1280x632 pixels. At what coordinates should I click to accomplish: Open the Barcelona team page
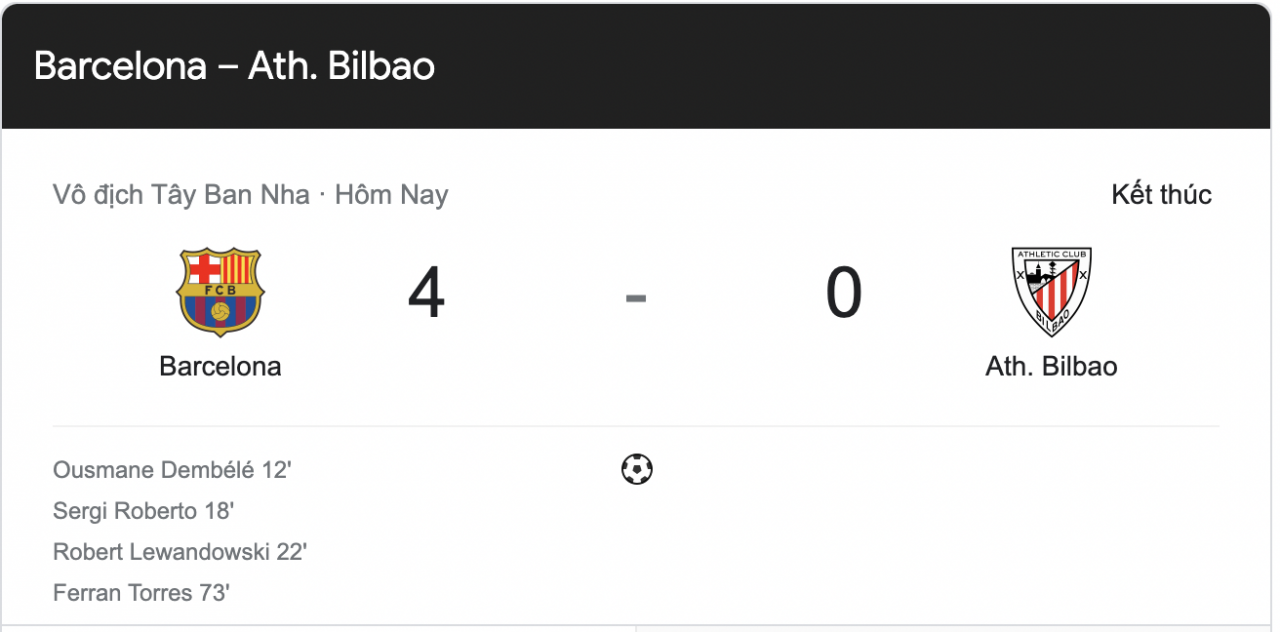click(220, 366)
